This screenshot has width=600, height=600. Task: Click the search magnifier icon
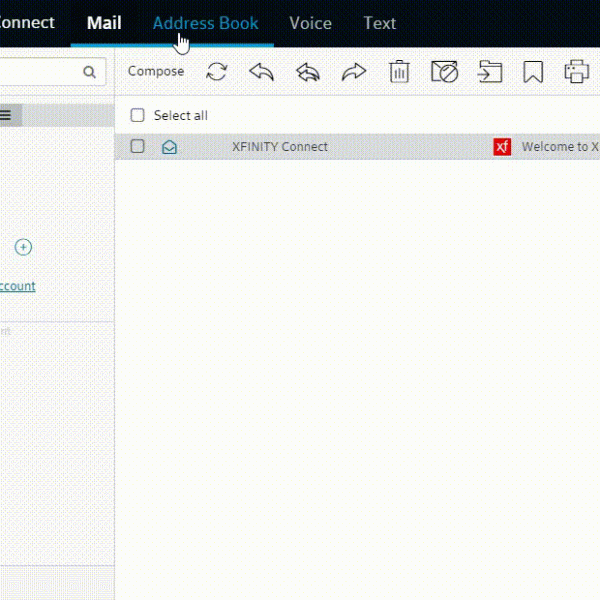(x=89, y=72)
